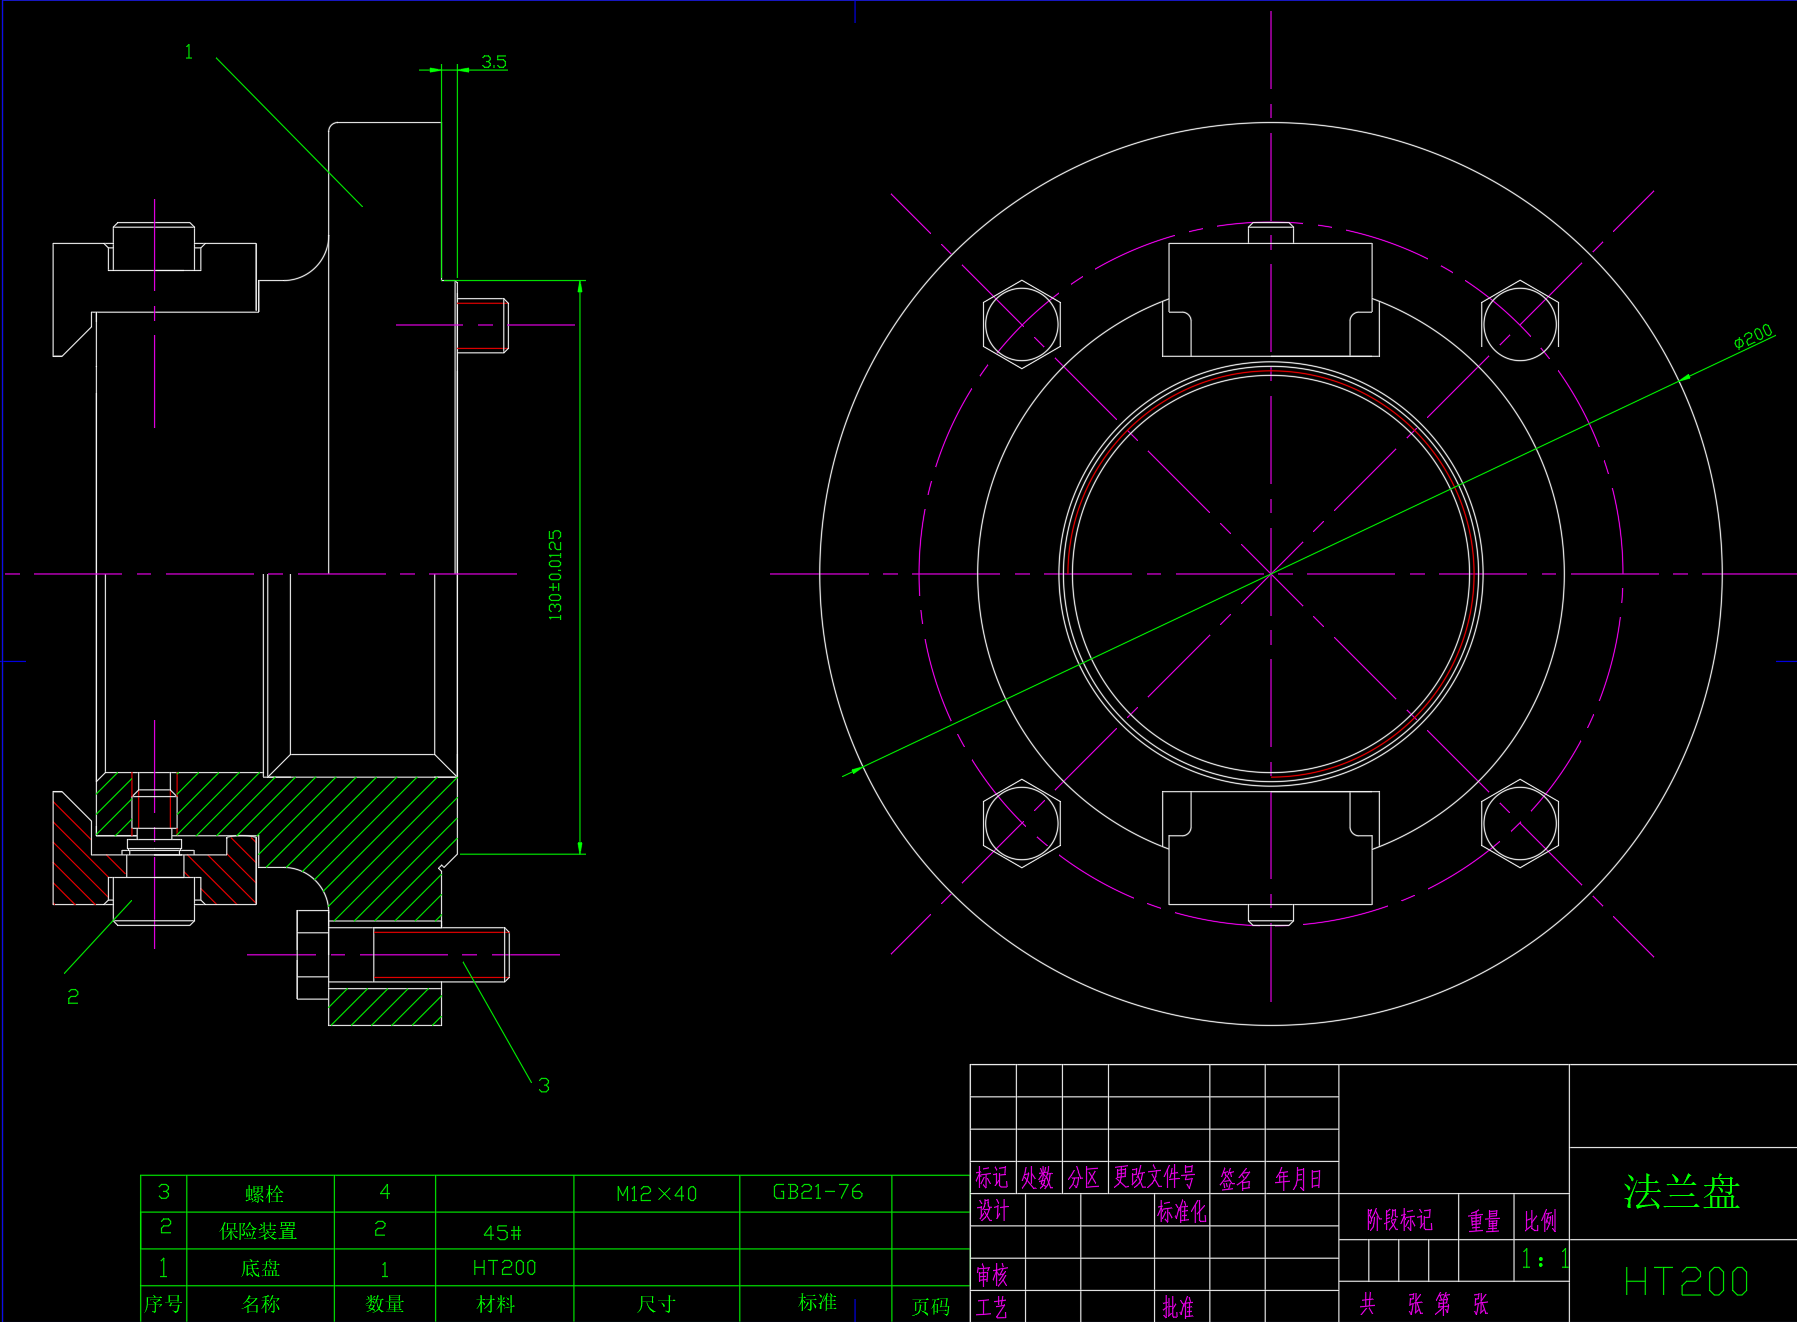The width and height of the screenshot is (1797, 1322).
Task: Click part balloon number 1
Action: 188,52
